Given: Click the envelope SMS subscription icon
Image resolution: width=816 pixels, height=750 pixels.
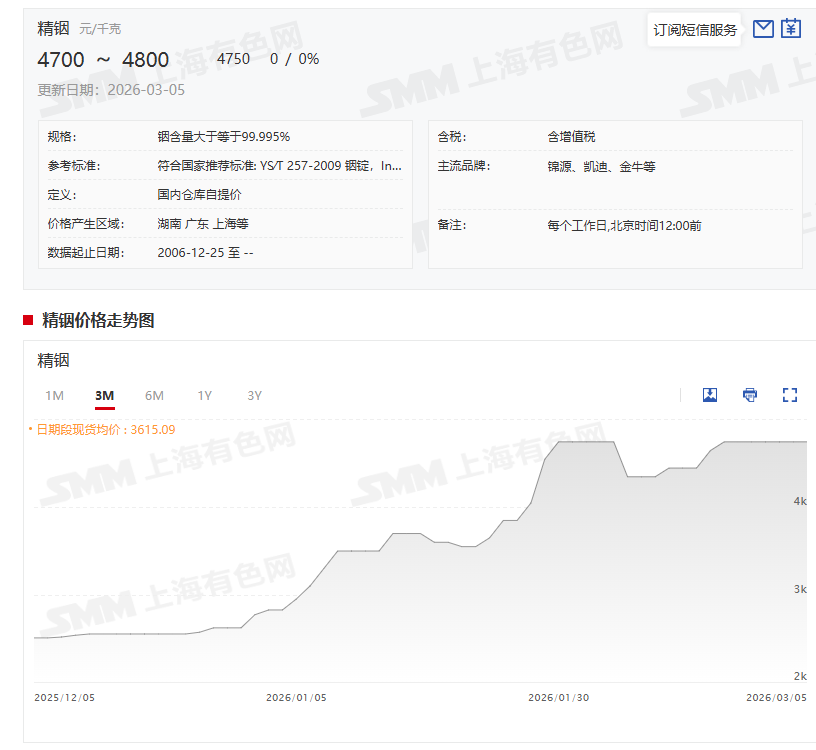Looking at the screenshot, I should 763,29.
